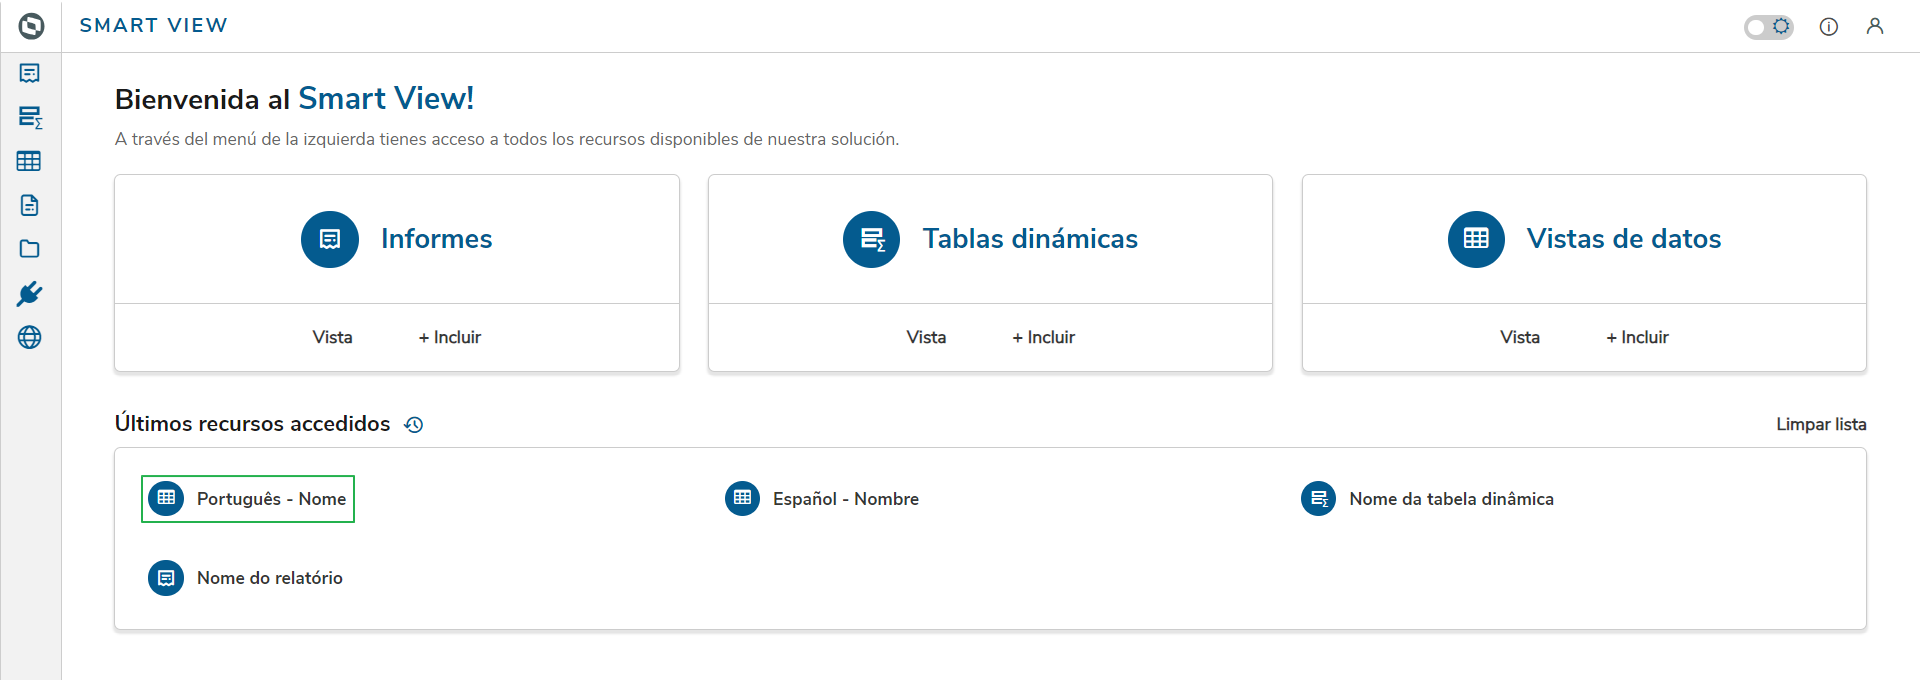The image size is (1920, 680).
Task: Click the document sidebar icon
Action: tap(30, 205)
